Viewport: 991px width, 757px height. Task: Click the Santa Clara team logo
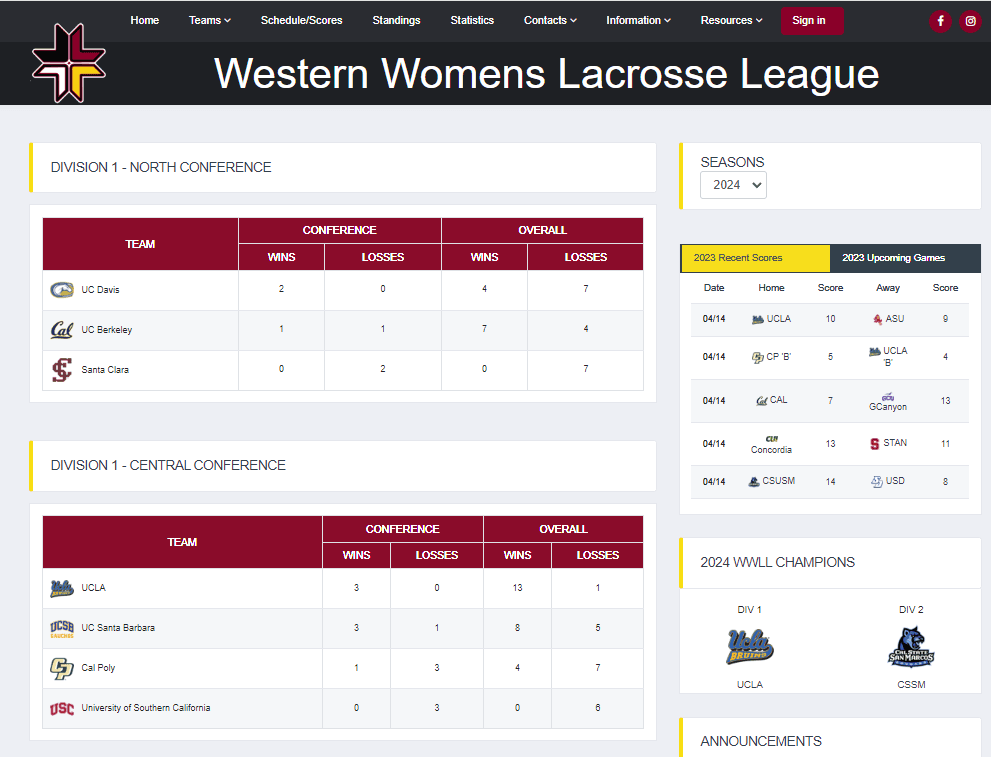(62, 370)
